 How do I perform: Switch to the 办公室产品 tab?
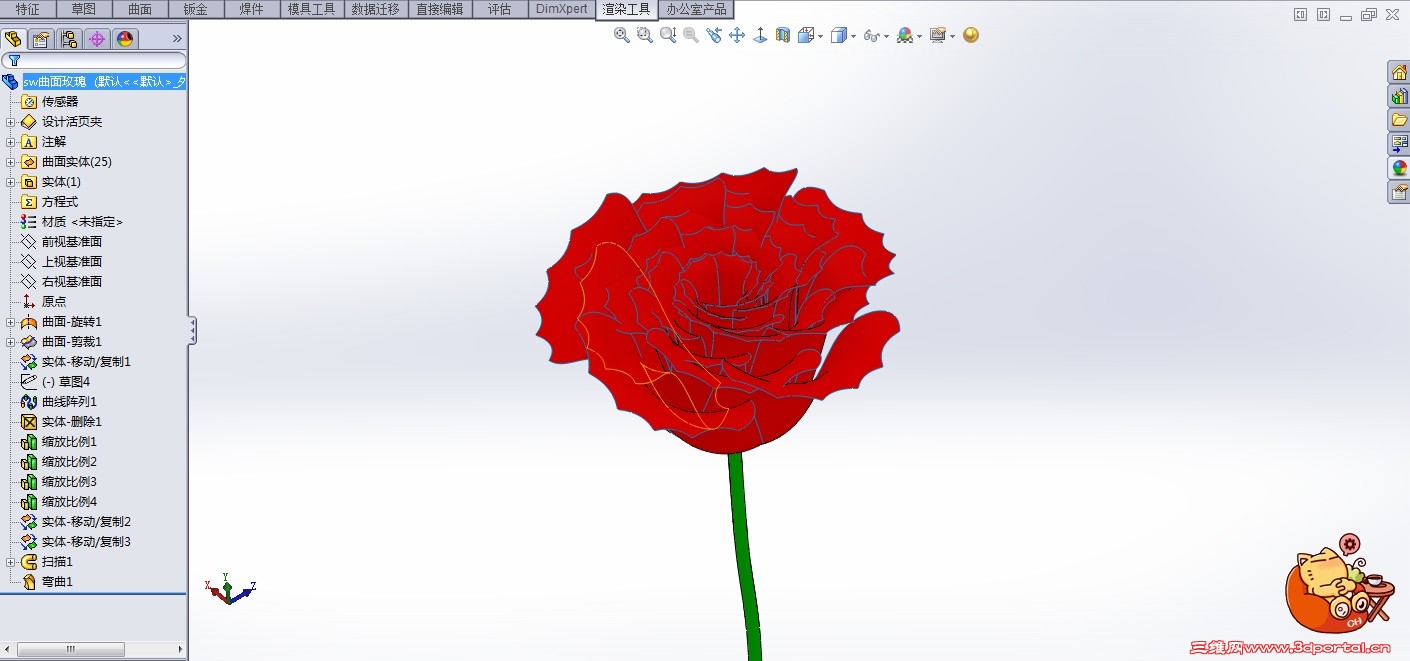(696, 9)
